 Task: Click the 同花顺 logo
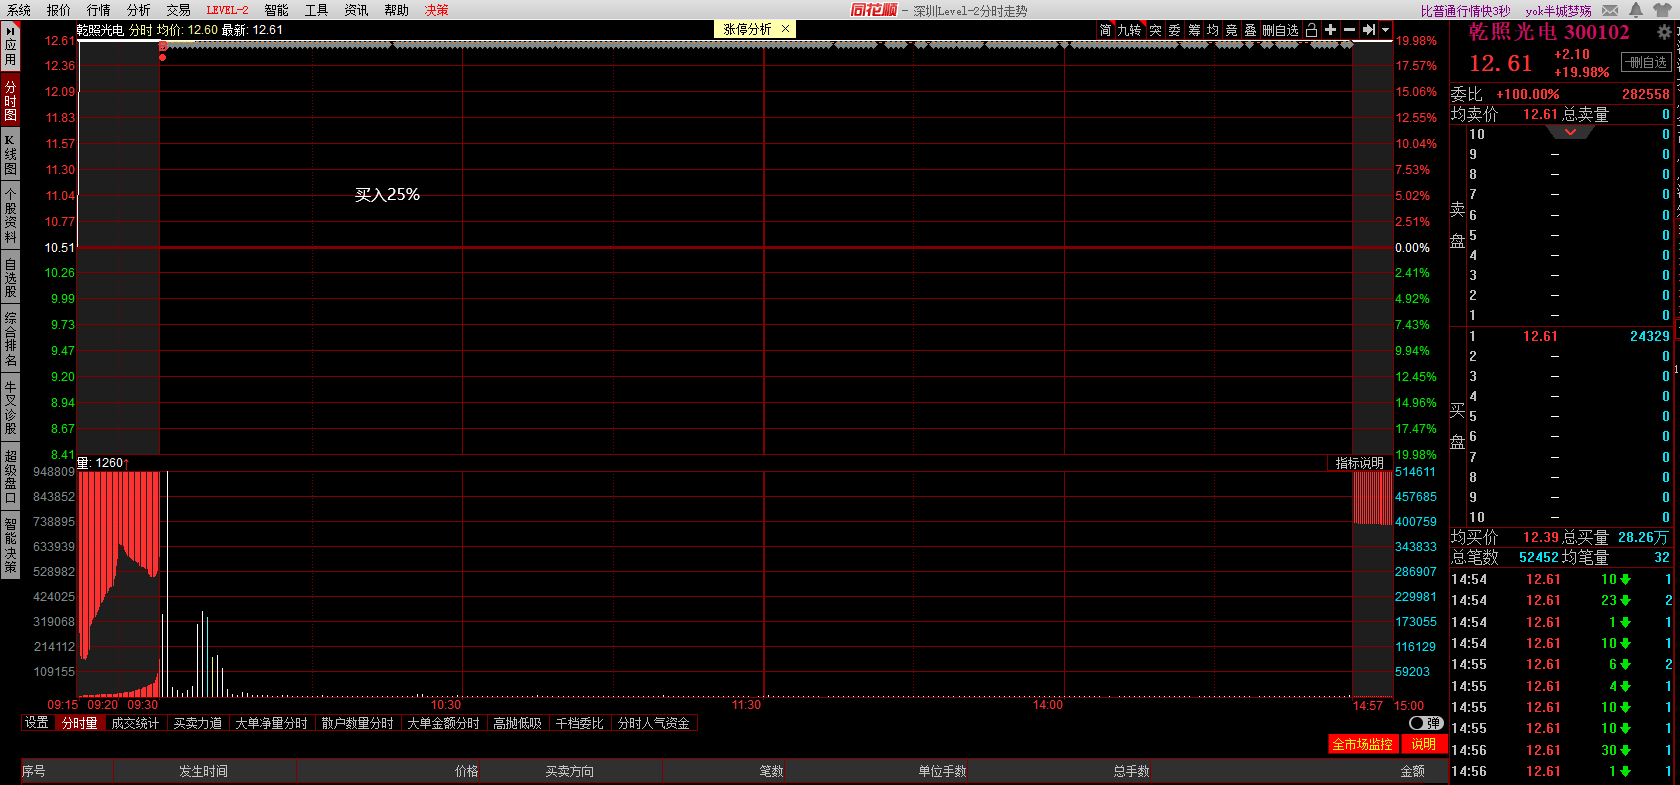tap(873, 10)
